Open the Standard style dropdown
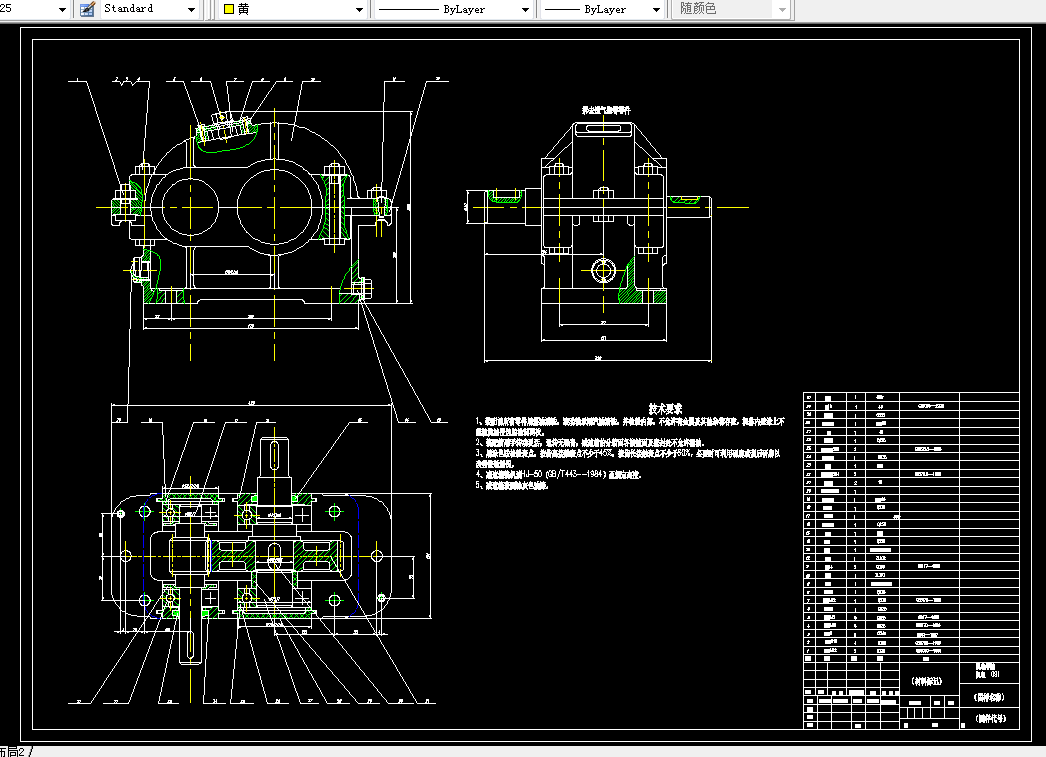Screen dimensions: 1046x757 tap(191, 9)
